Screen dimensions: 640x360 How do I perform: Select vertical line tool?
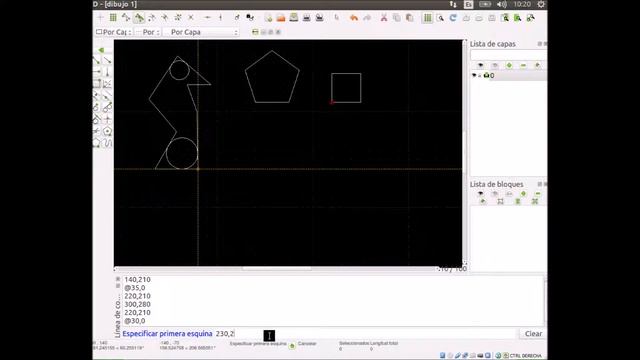pyautogui.click(x=107, y=72)
